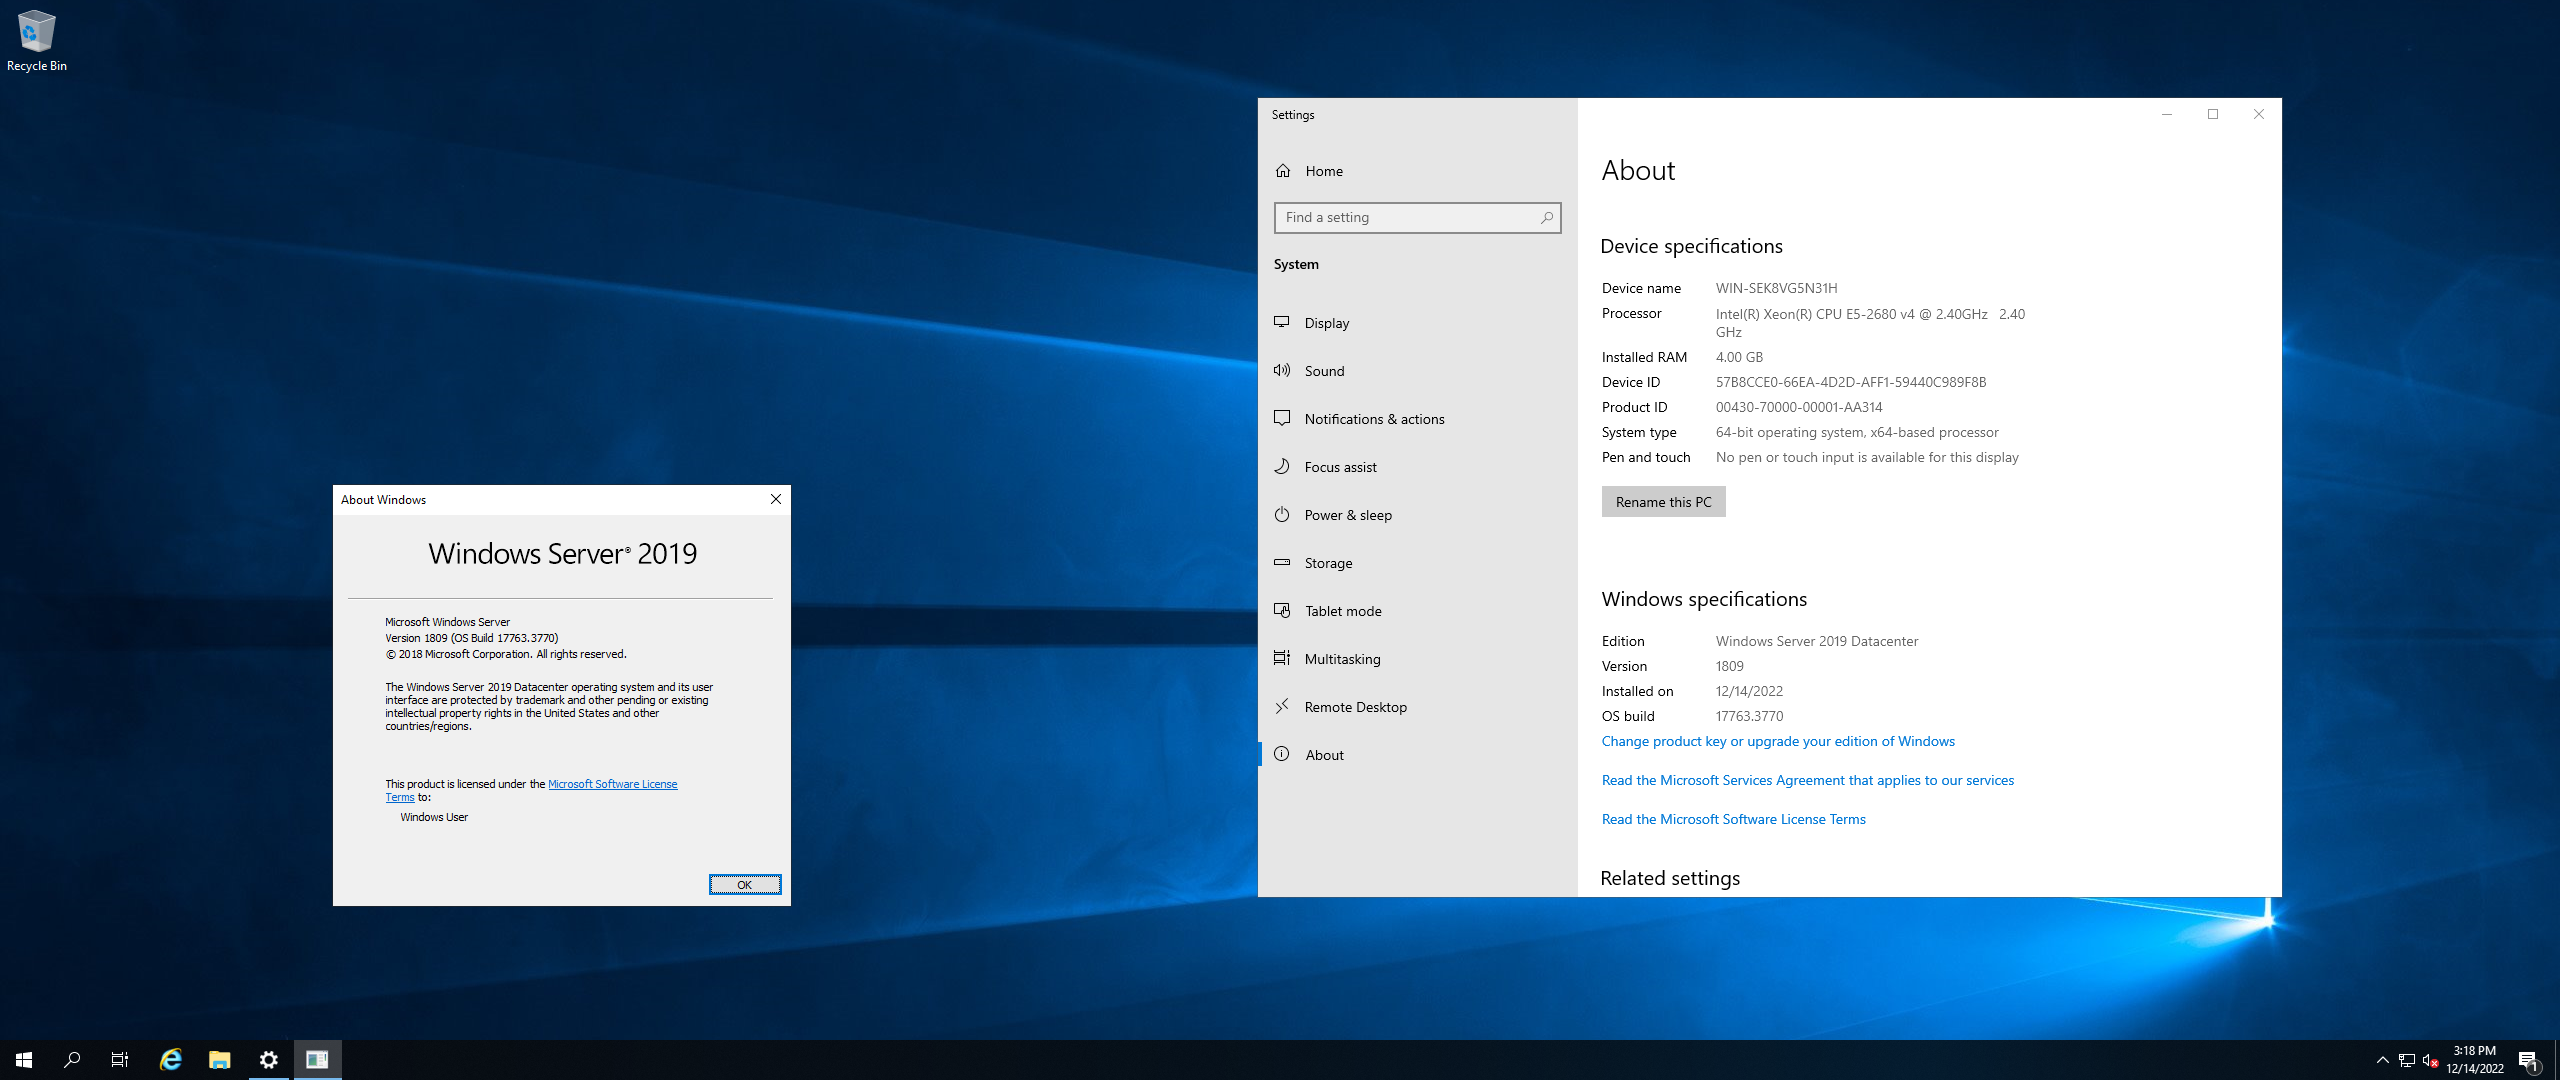2560x1080 pixels.
Task: Minimize the Settings window
Action: click(x=2167, y=114)
